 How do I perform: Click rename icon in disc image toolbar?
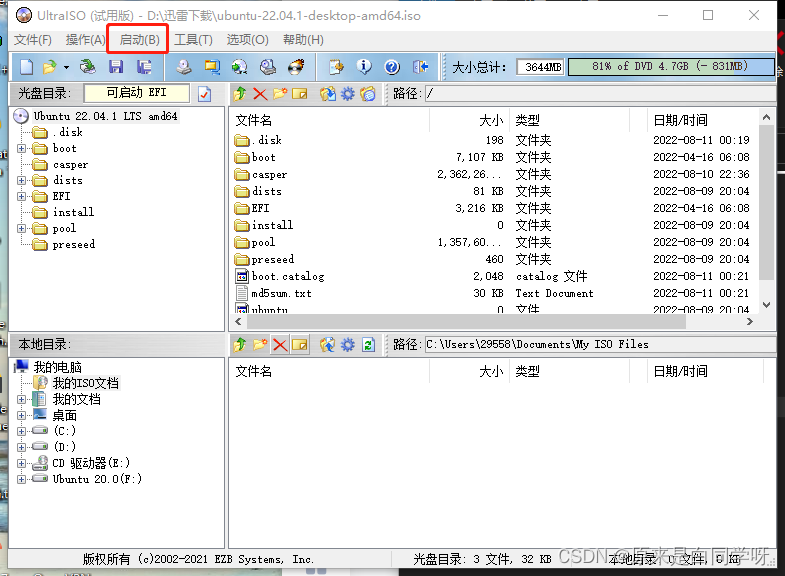pyautogui.click(x=299, y=94)
